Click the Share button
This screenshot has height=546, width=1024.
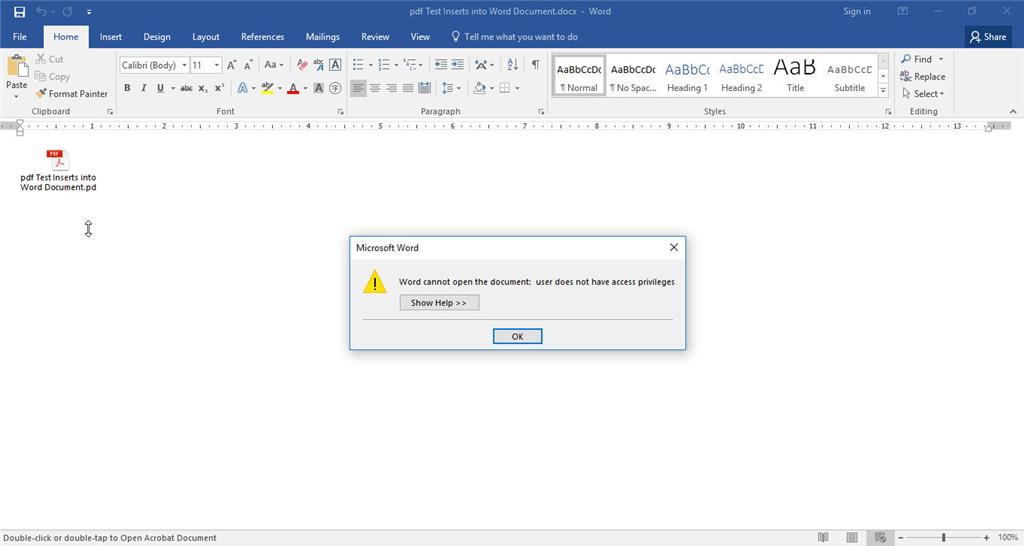point(987,37)
